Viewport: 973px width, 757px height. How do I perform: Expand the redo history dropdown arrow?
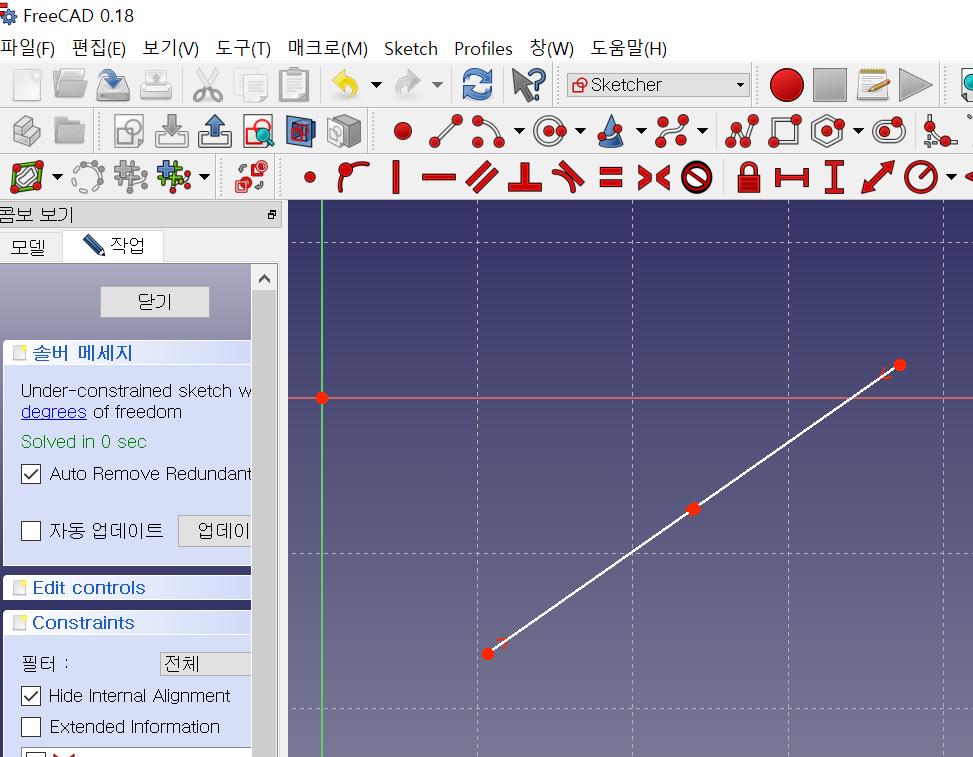pos(437,84)
